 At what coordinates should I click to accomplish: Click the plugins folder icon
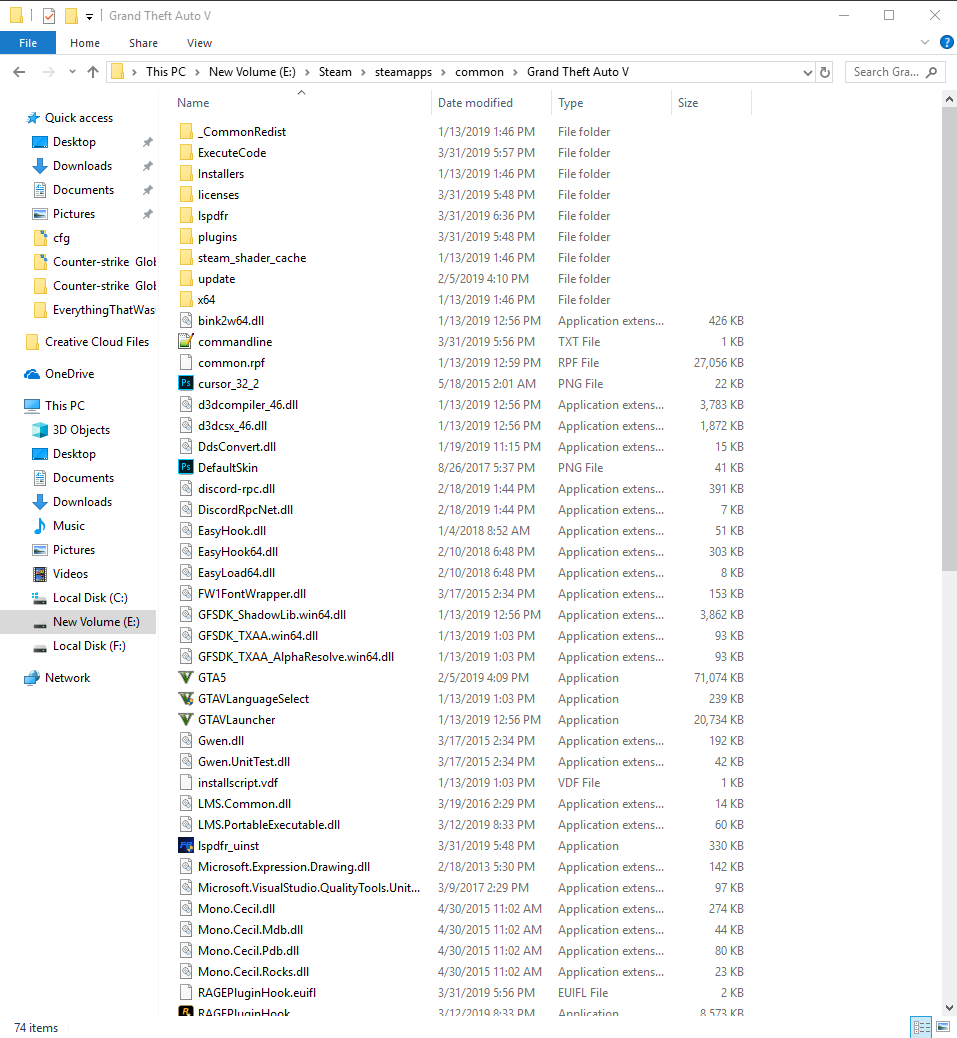click(x=186, y=236)
